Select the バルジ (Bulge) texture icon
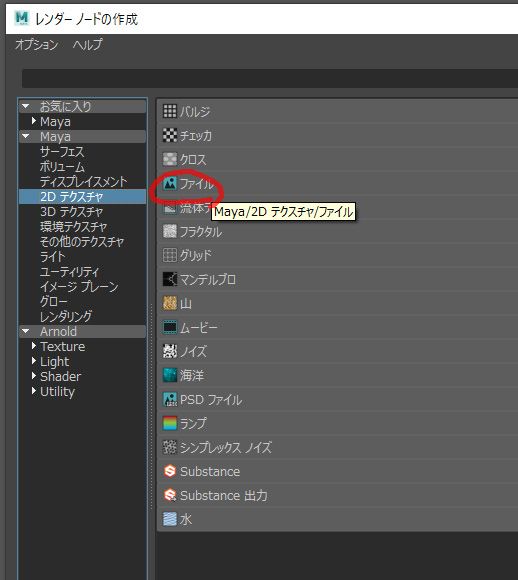518x580 pixels. tap(170, 111)
